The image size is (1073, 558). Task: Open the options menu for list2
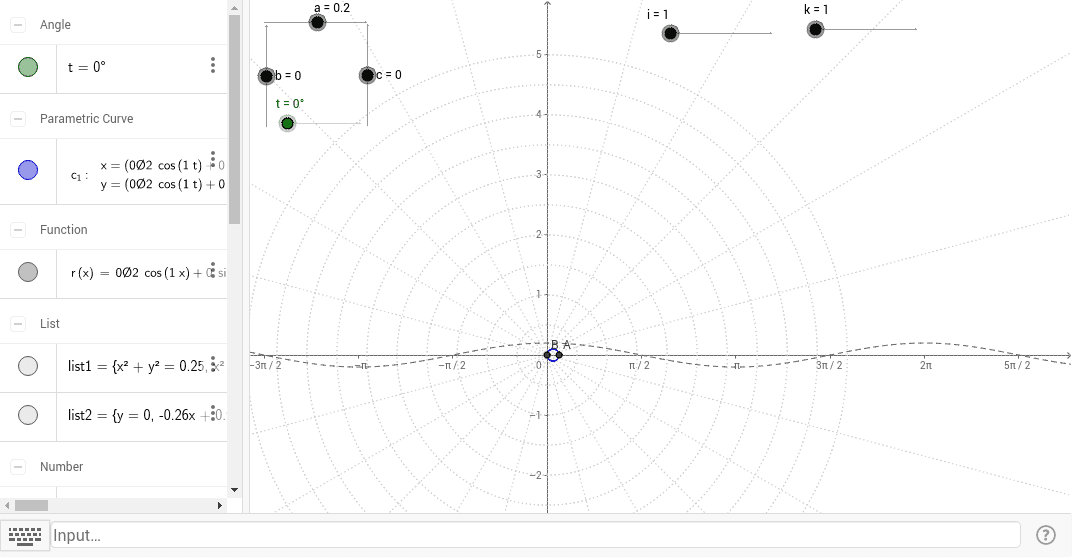(x=213, y=413)
